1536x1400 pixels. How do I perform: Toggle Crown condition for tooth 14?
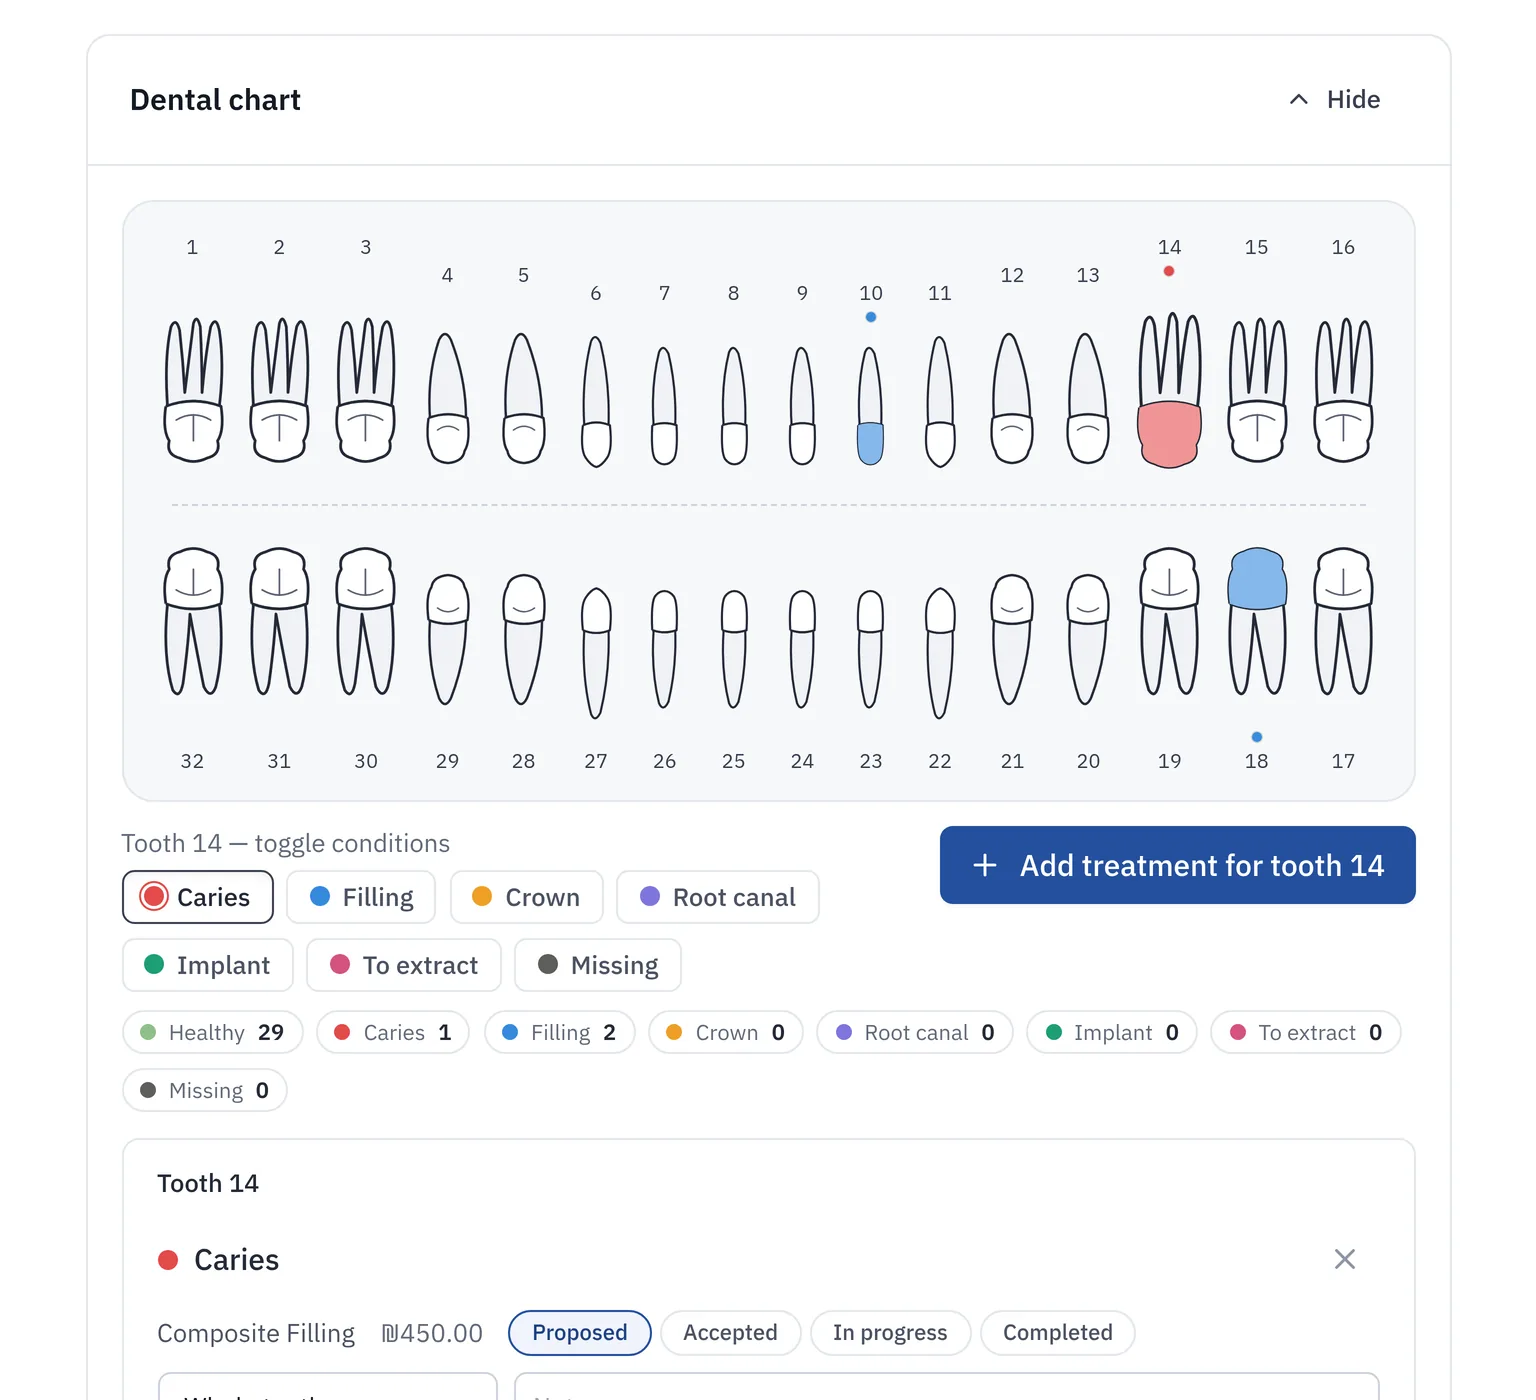coord(527,897)
